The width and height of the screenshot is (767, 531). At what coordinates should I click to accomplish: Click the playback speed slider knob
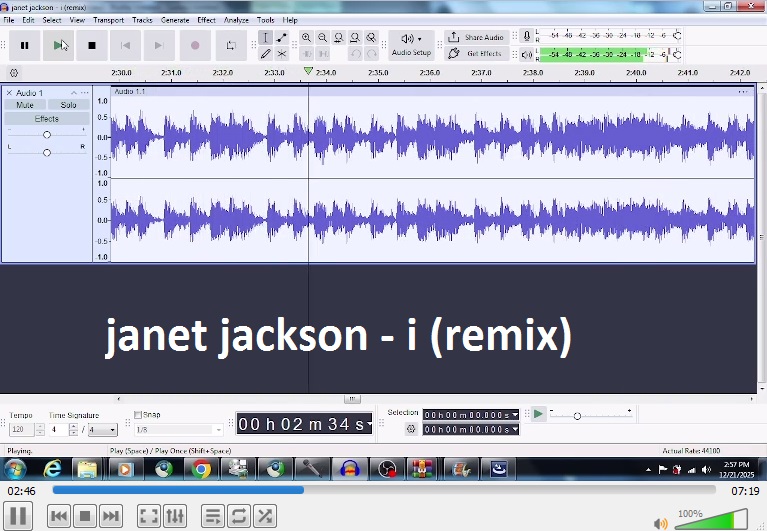click(x=577, y=416)
